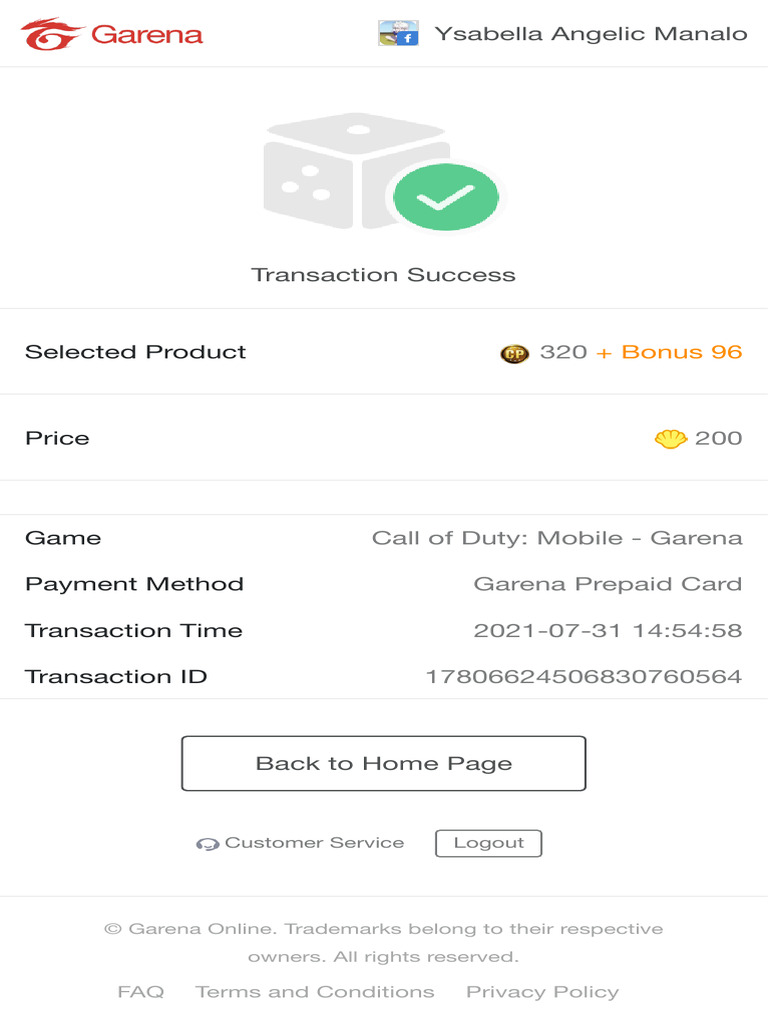Click the gray dice product illustration
This screenshot has height=1024, width=768.
[x=356, y=171]
